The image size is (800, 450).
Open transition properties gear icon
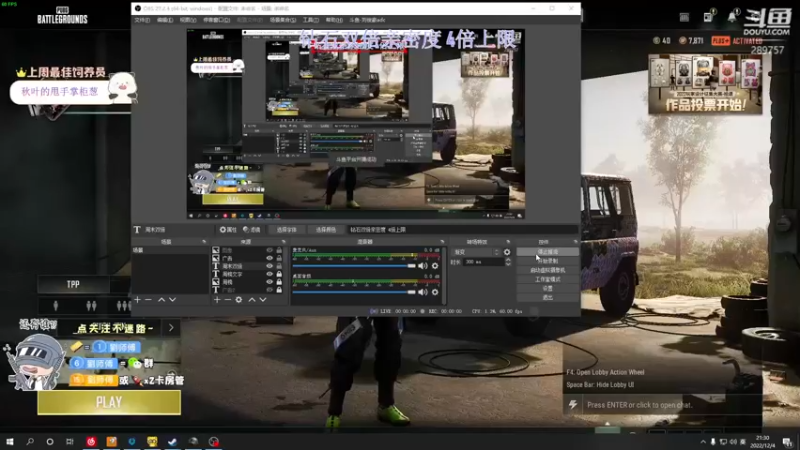(x=507, y=252)
